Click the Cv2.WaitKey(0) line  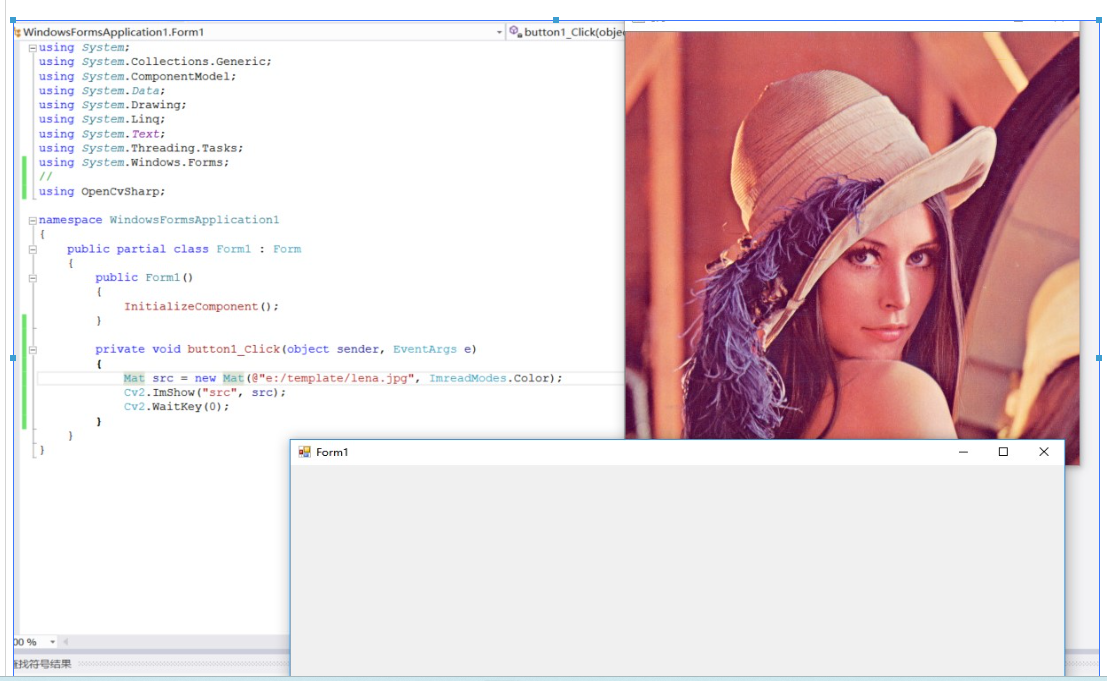point(176,406)
